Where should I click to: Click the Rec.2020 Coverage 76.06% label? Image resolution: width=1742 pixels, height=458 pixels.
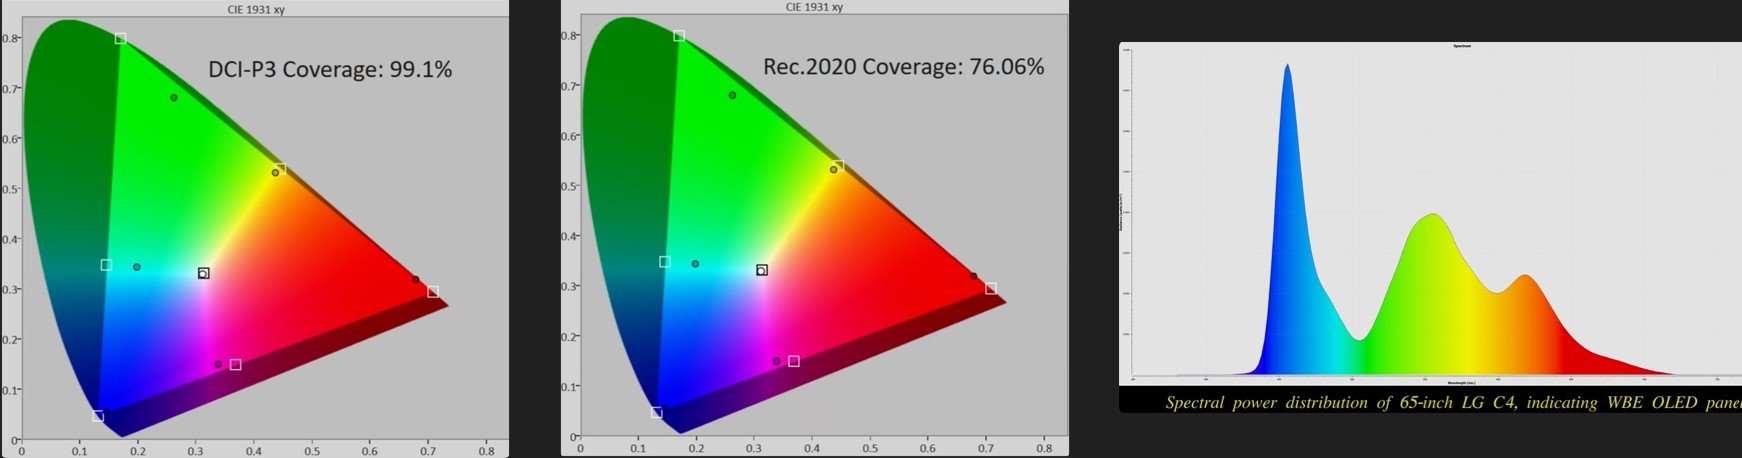(903, 67)
